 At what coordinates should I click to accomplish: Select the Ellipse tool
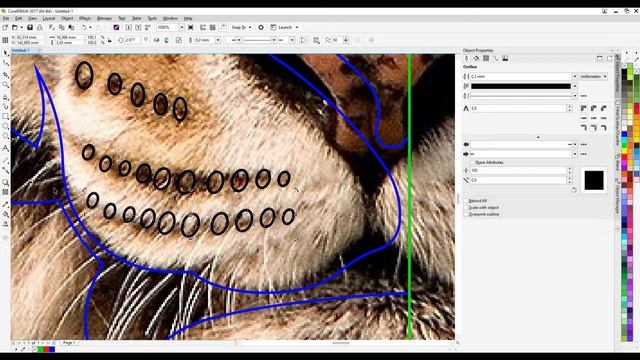(x=6, y=127)
